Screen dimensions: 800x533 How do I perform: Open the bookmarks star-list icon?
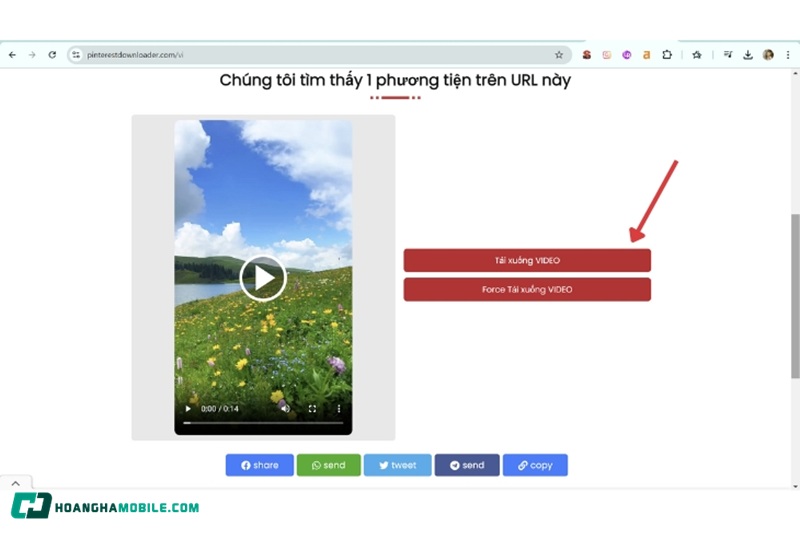point(696,55)
